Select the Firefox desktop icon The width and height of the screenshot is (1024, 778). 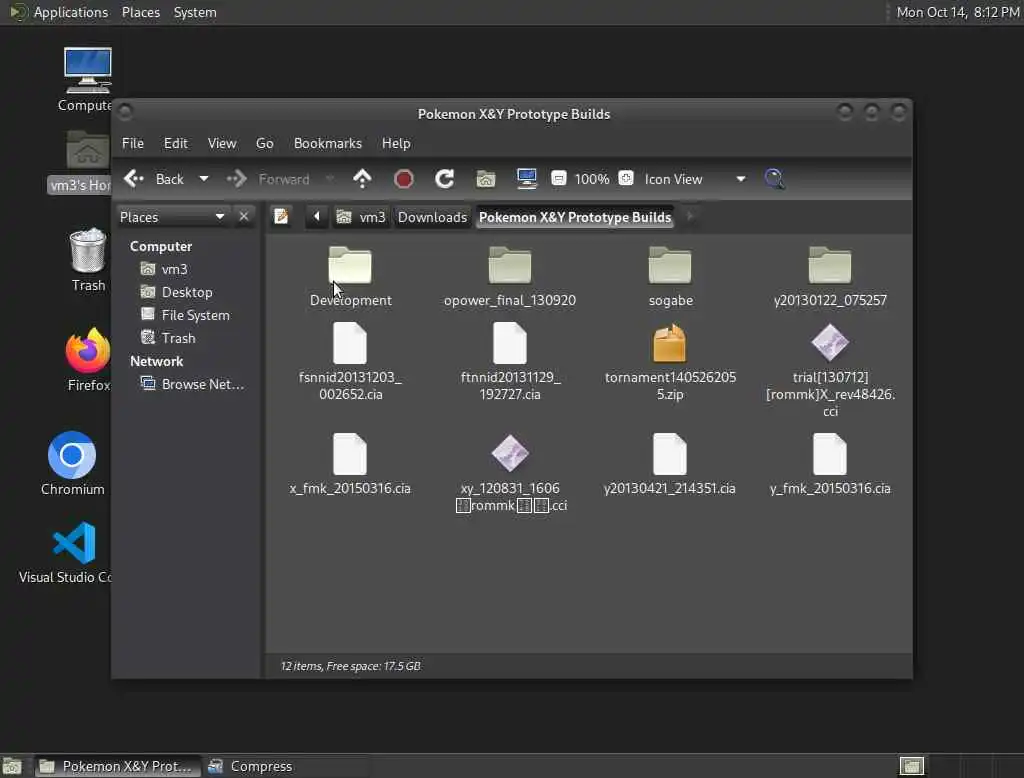click(x=88, y=359)
